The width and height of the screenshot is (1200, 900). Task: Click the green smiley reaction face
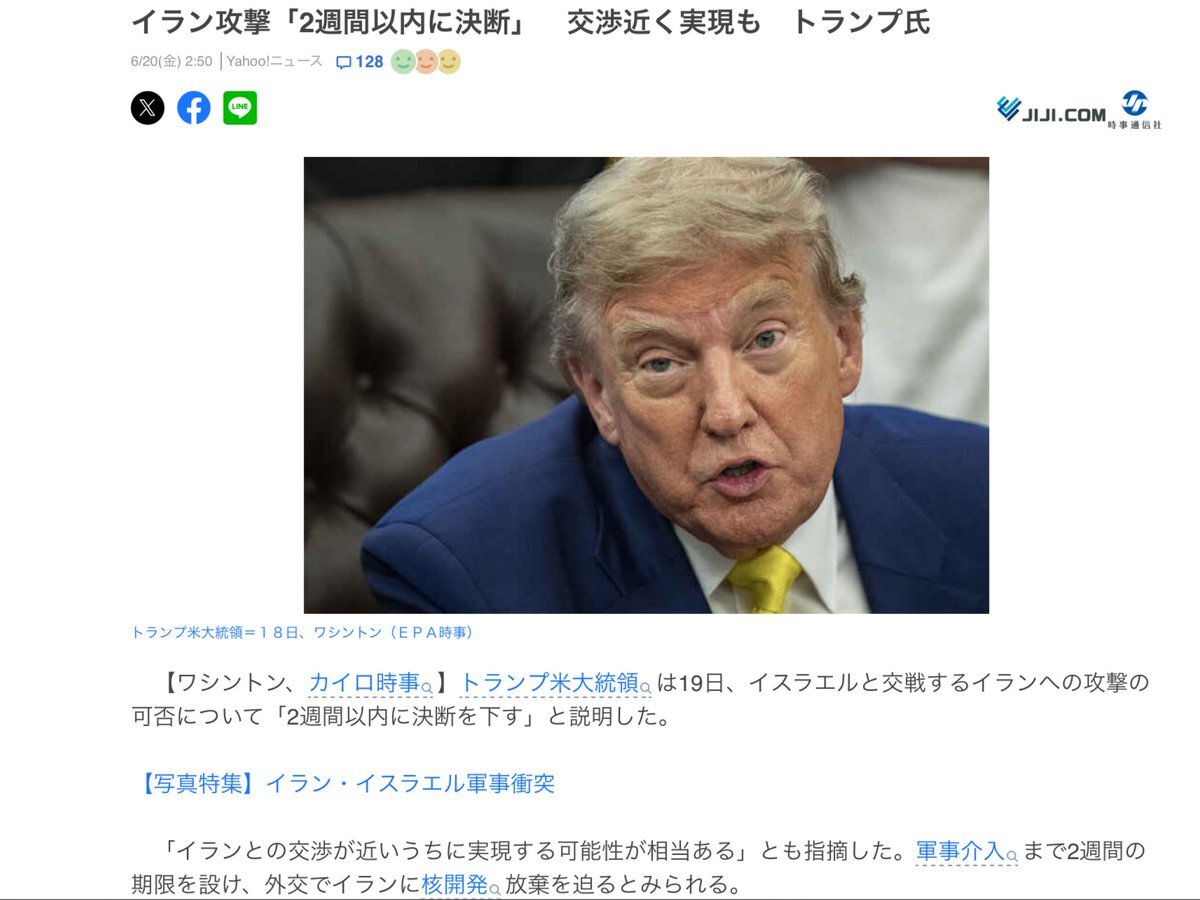click(403, 62)
